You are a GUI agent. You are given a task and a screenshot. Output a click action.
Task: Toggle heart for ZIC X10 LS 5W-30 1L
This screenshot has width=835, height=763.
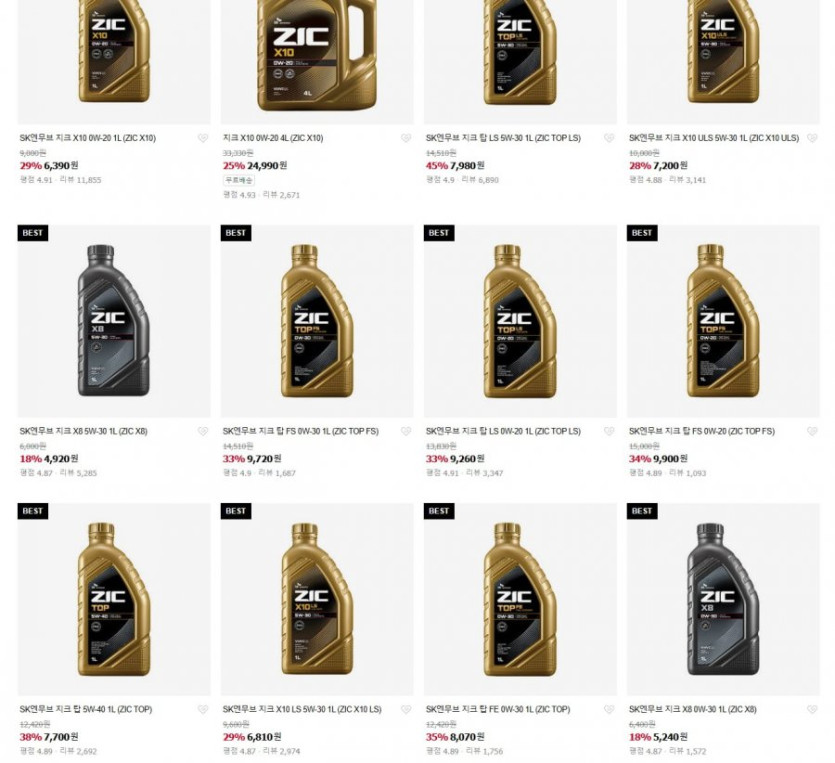pyautogui.click(x=406, y=710)
